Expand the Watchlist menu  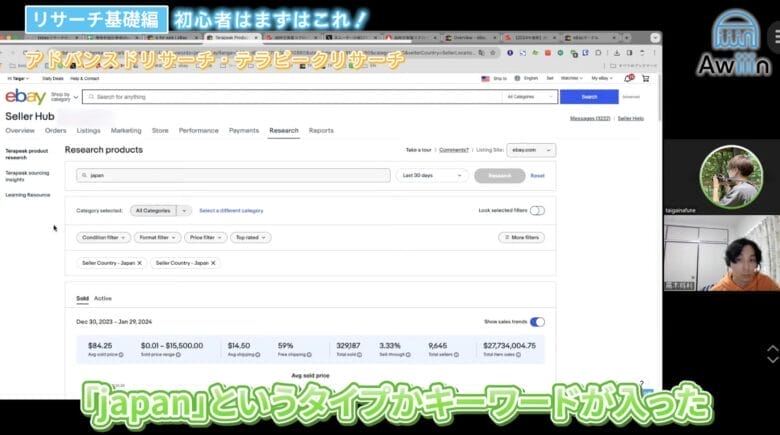572,78
